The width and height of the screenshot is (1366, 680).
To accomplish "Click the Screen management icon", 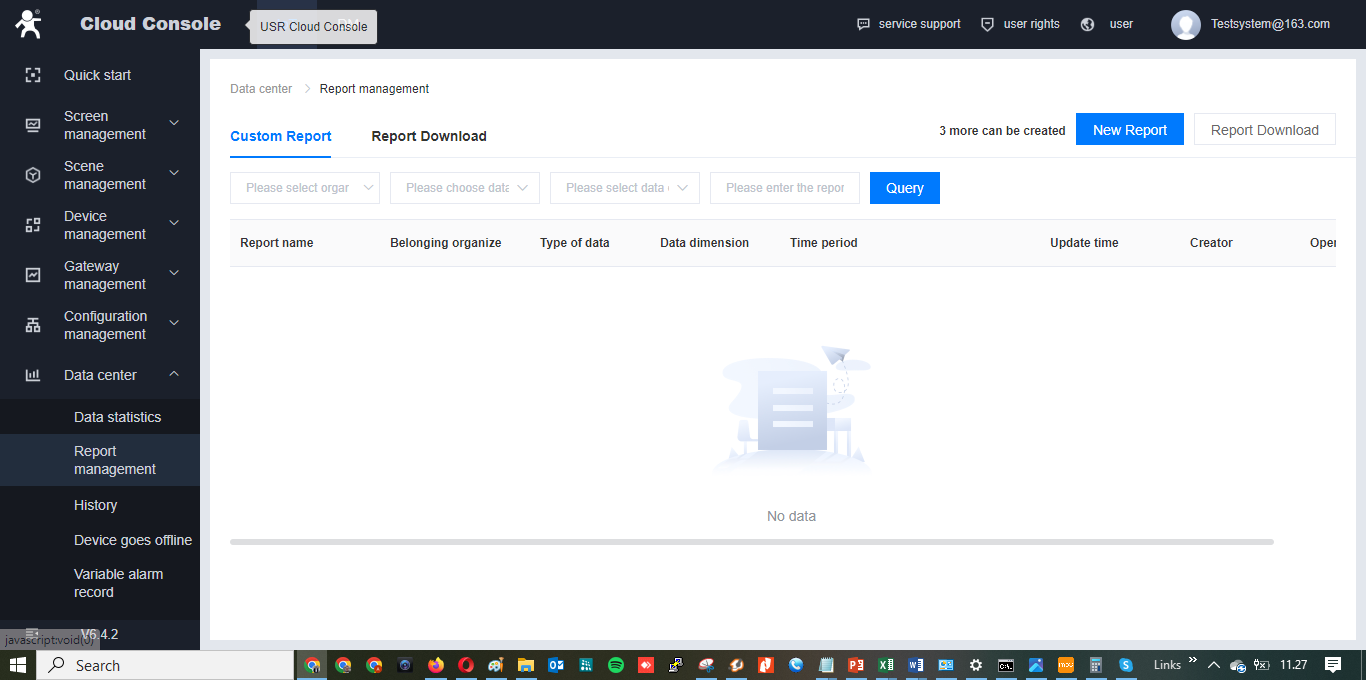I will (x=33, y=125).
